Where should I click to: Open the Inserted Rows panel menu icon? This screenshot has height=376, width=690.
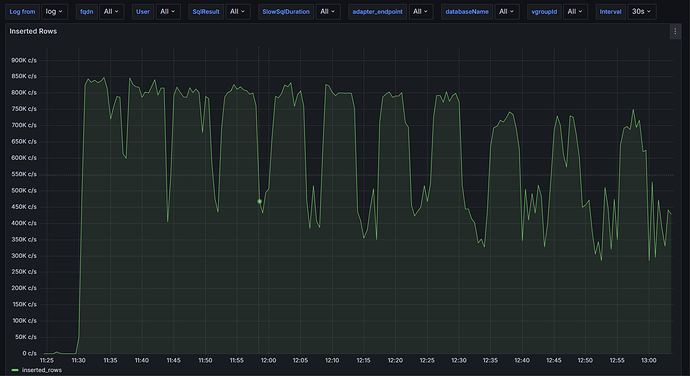(x=675, y=31)
